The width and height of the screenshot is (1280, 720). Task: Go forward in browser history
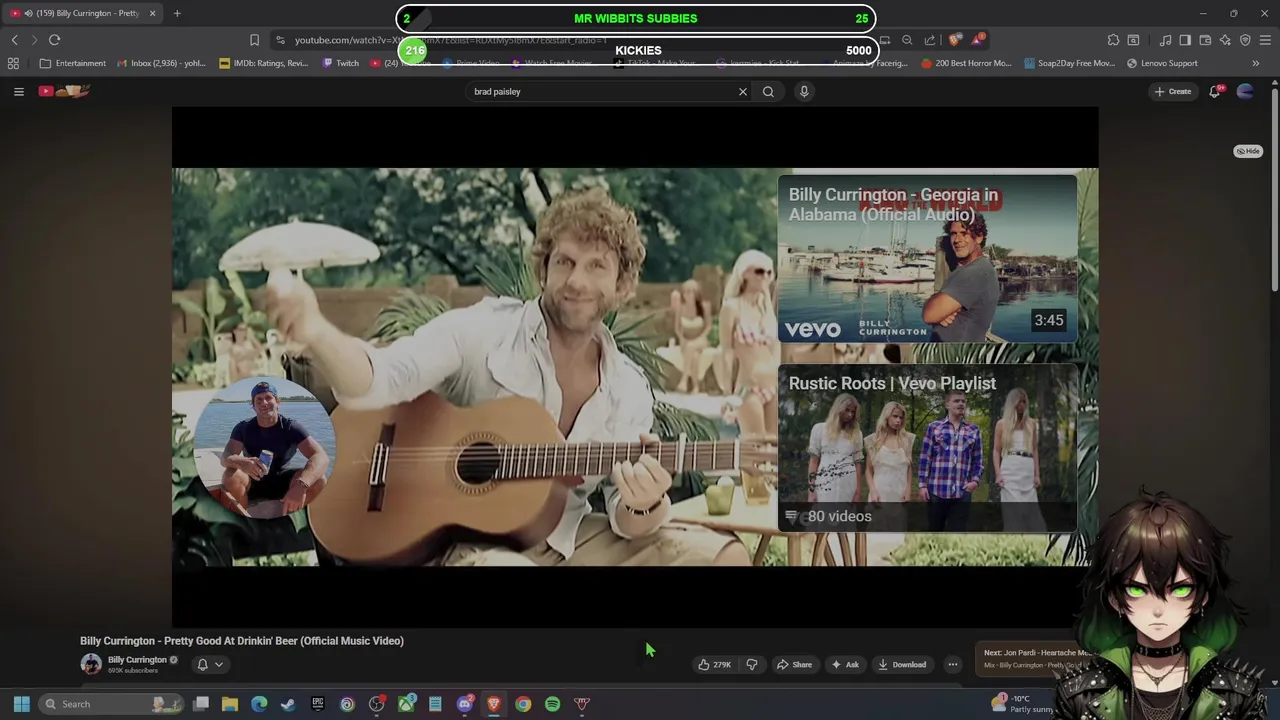click(34, 40)
